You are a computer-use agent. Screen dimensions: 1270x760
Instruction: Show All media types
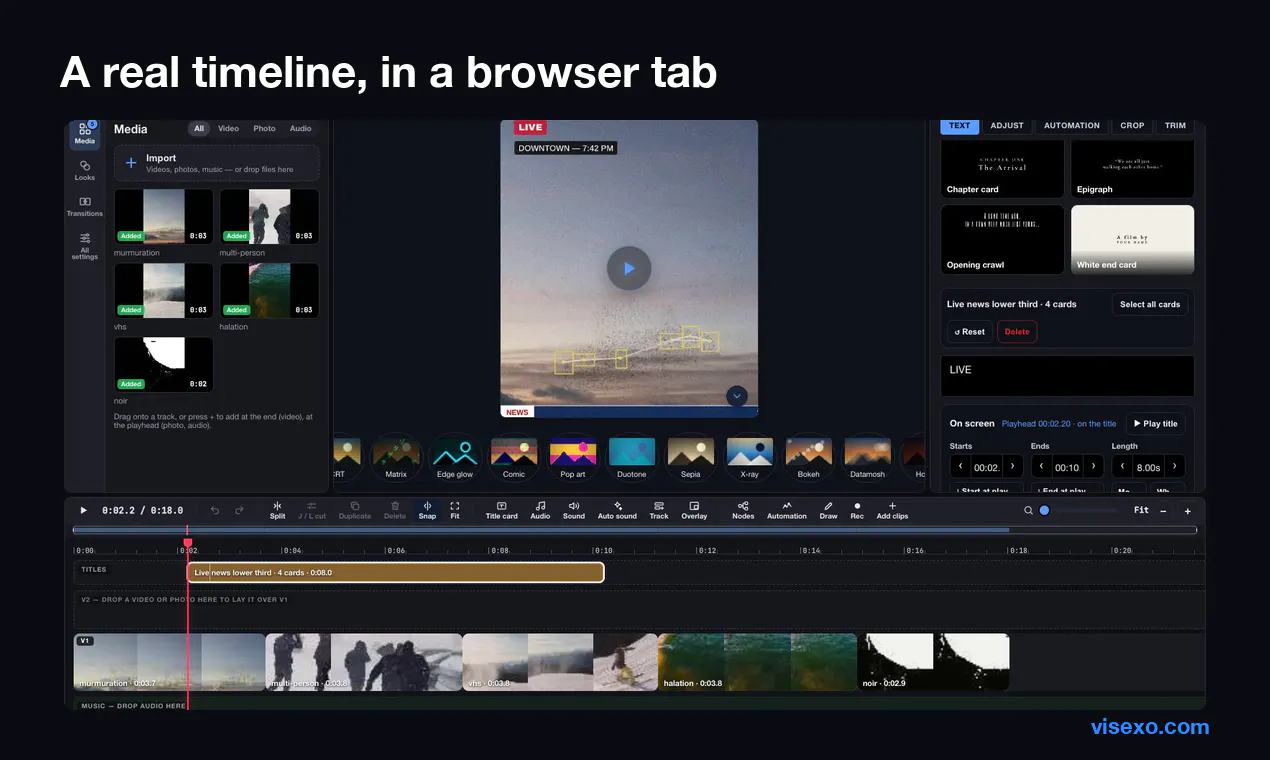[199, 128]
